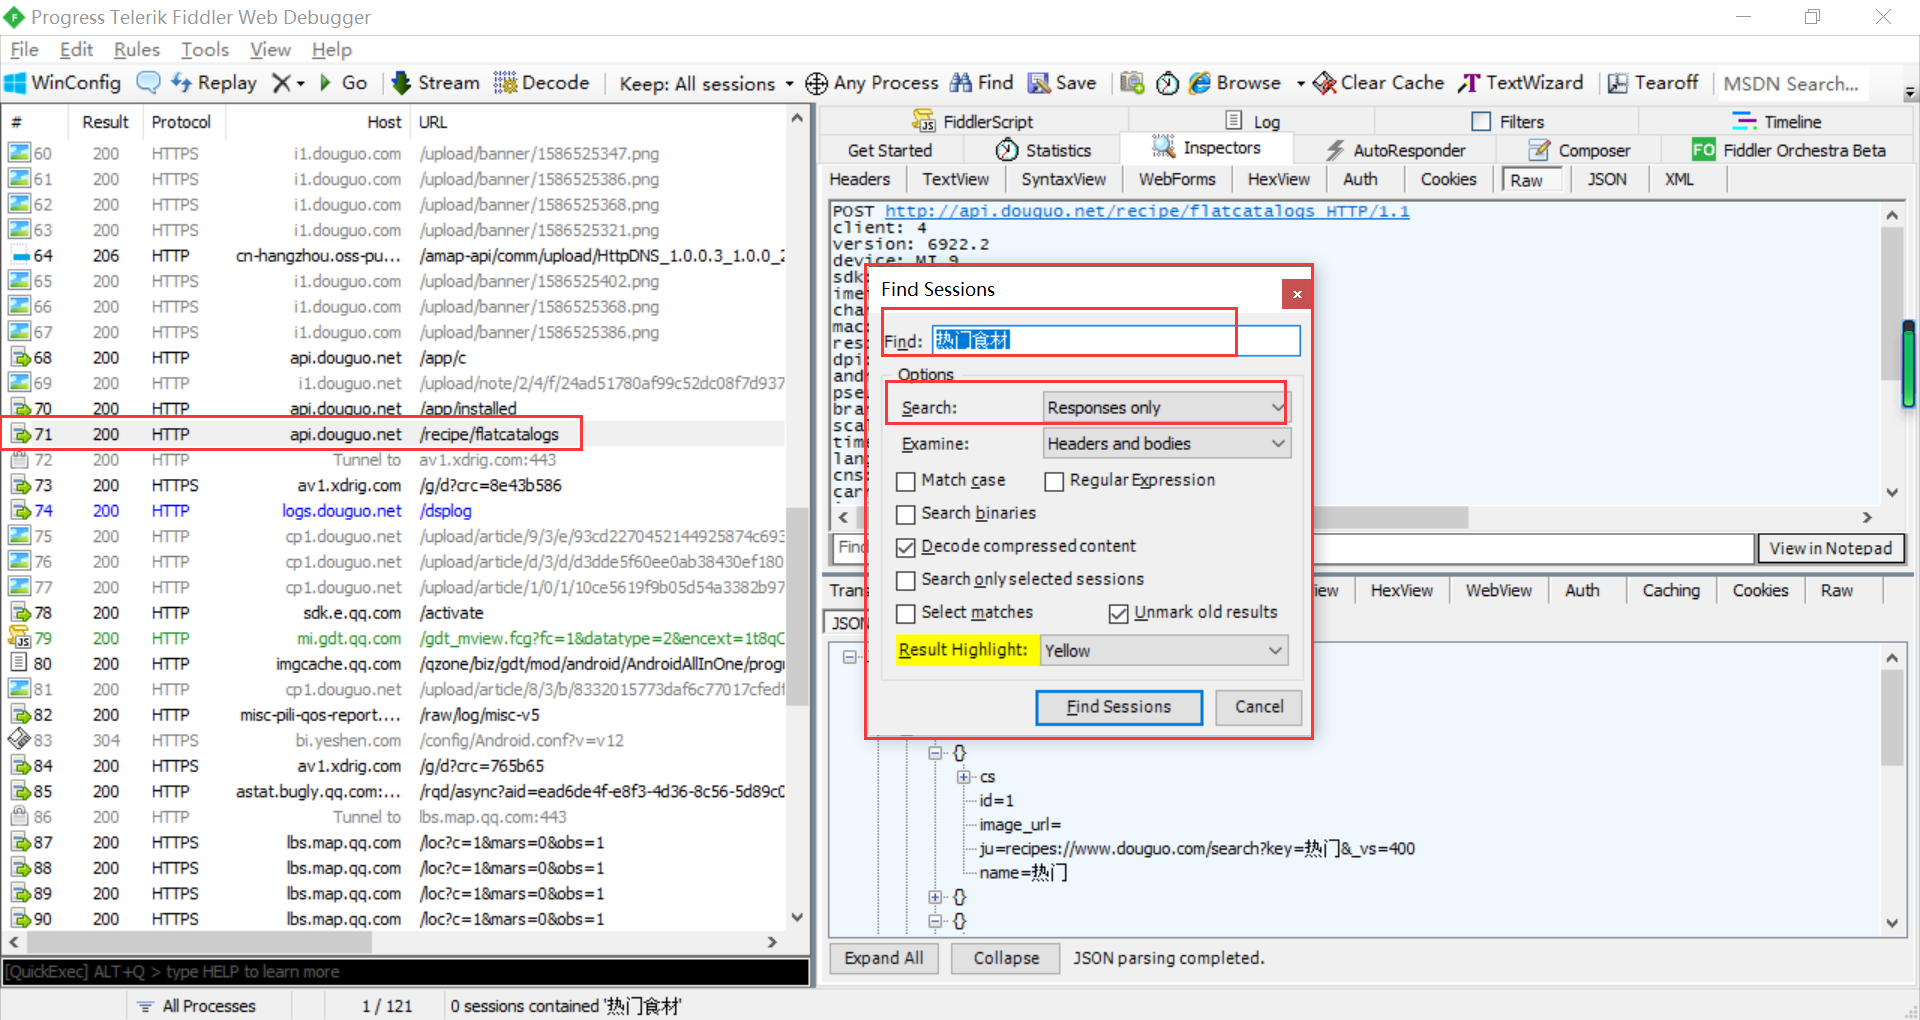Click the Browse Internet Explorer icon
The image size is (1920, 1020).
tap(1200, 83)
